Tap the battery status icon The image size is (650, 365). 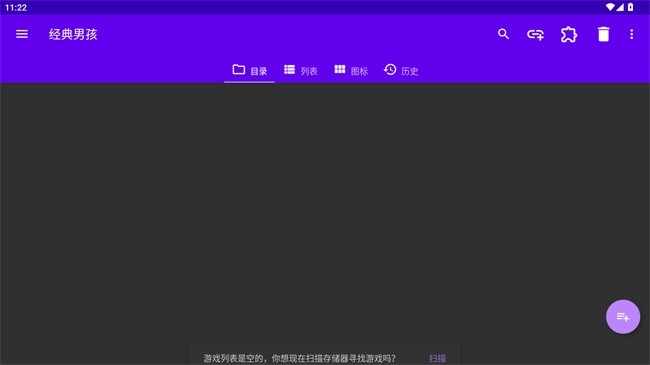pos(631,7)
